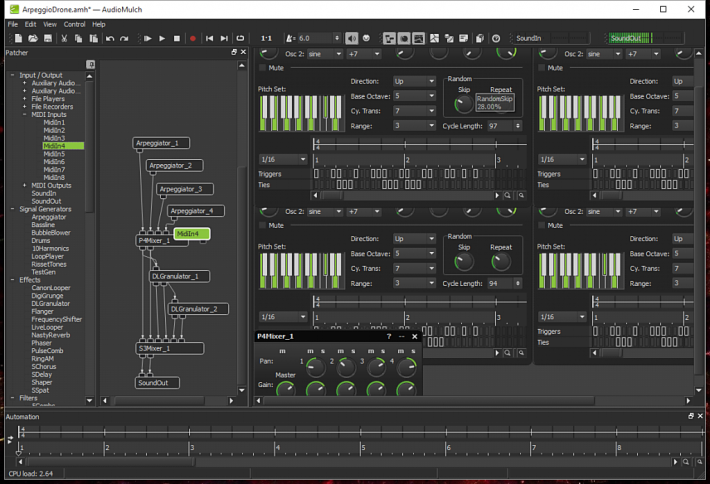Click the Save document toolbar icon
The height and width of the screenshot is (484, 710).
pos(48,38)
